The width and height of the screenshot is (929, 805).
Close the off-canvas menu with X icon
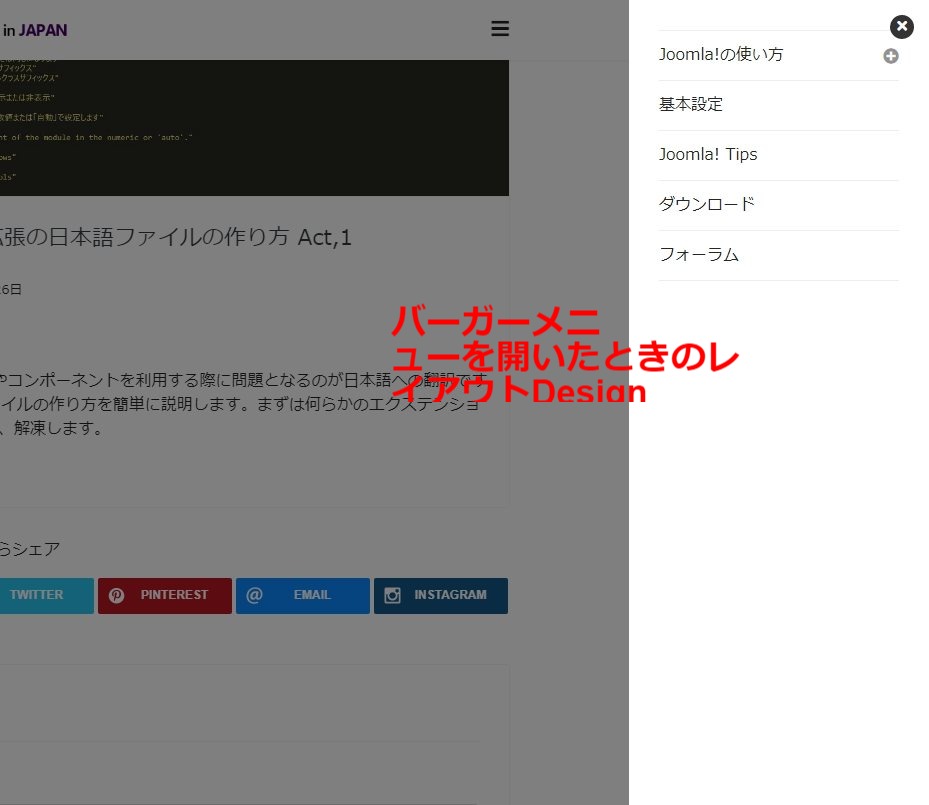901,27
